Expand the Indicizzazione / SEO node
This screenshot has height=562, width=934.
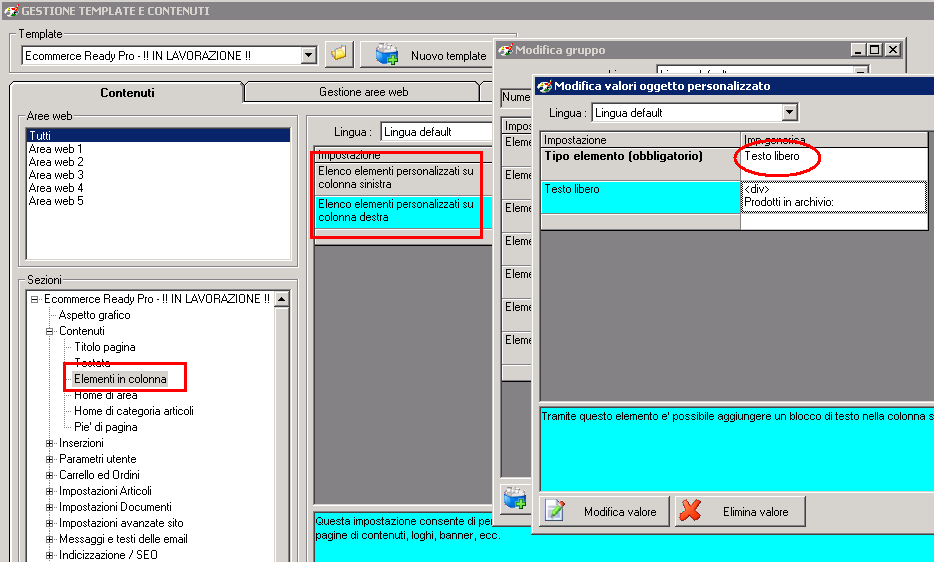pos(50,555)
